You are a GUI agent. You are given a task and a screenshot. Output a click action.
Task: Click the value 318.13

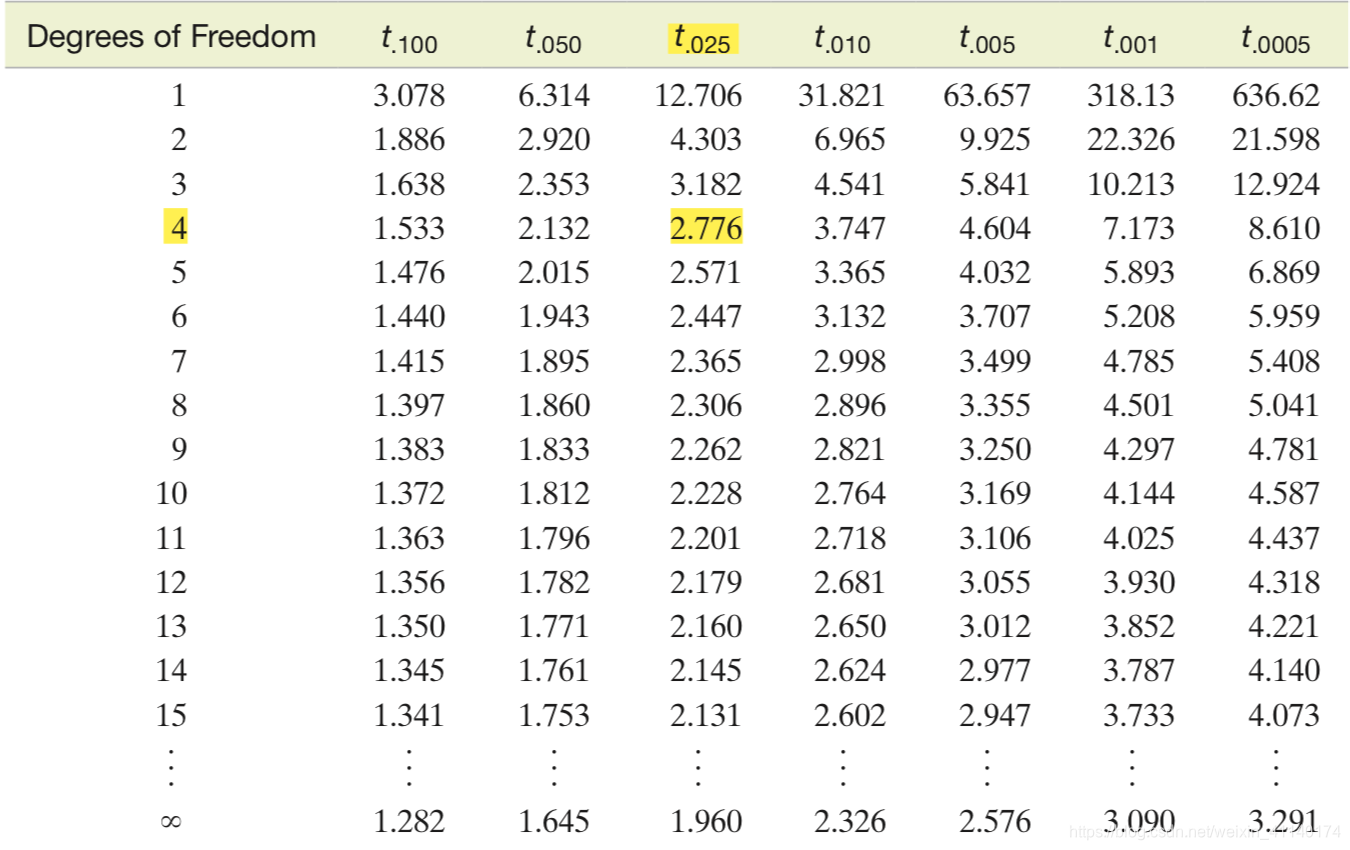pyautogui.click(x=1131, y=96)
